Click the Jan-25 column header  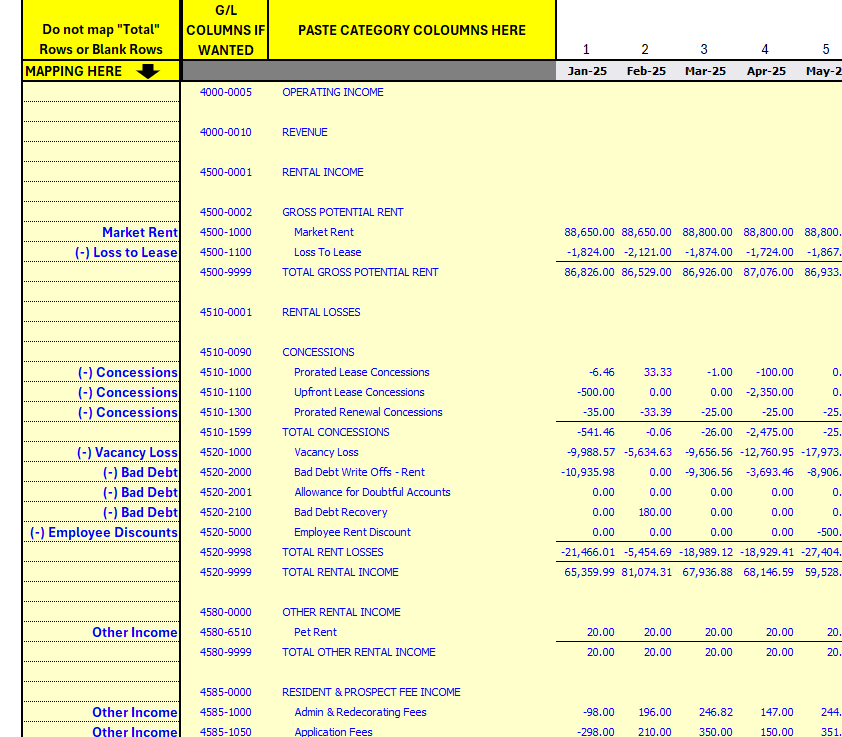[587, 71]
